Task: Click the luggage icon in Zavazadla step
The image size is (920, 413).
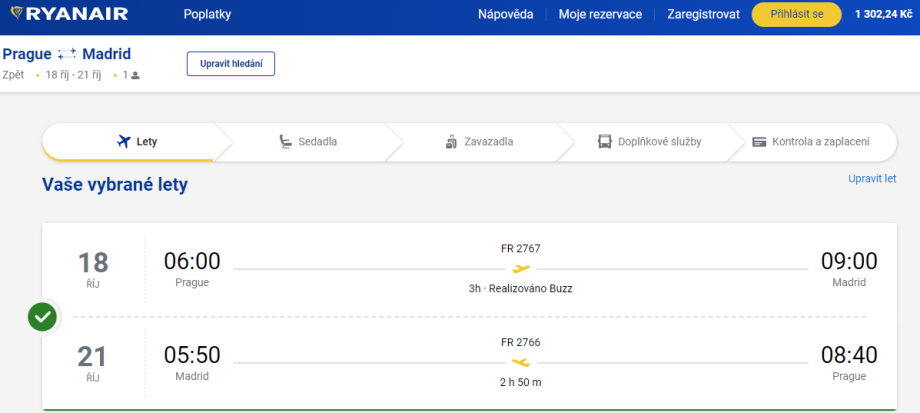Action: pos(451,141)
